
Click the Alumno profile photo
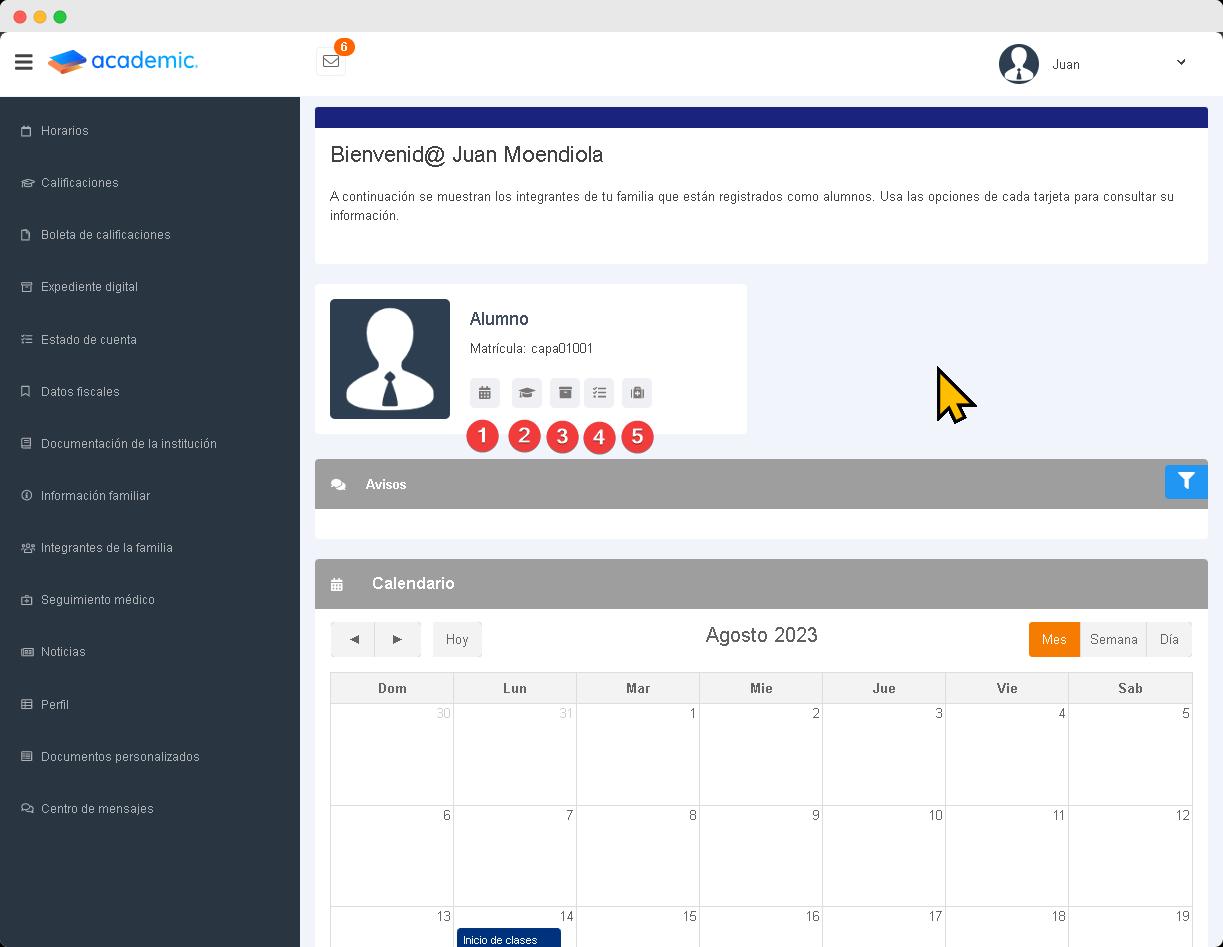tap(390, 359)
